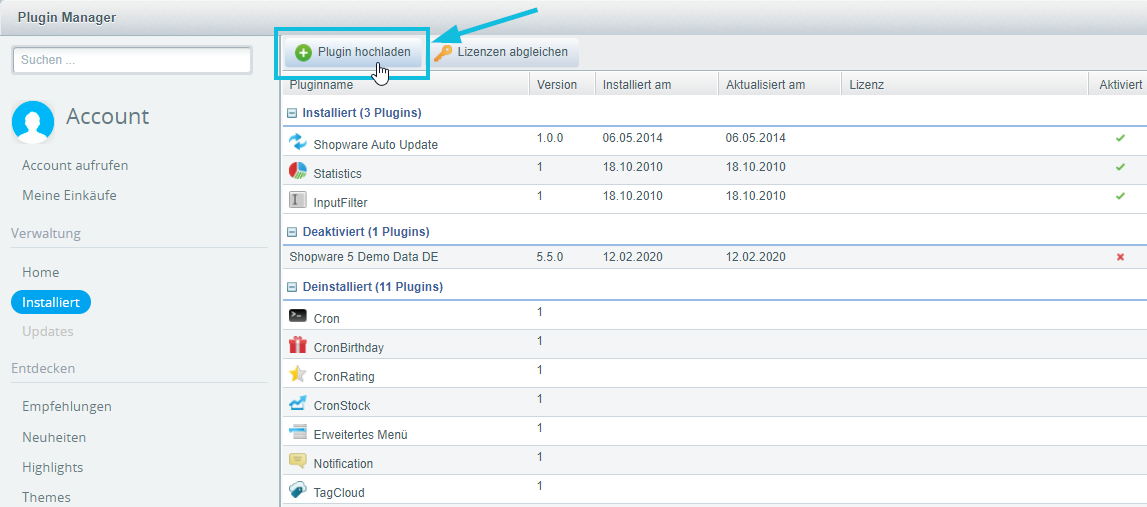Sort by the Version column header
This screenshot has width=1147, height=507.
pyautogui.click(x=562, y=85)
